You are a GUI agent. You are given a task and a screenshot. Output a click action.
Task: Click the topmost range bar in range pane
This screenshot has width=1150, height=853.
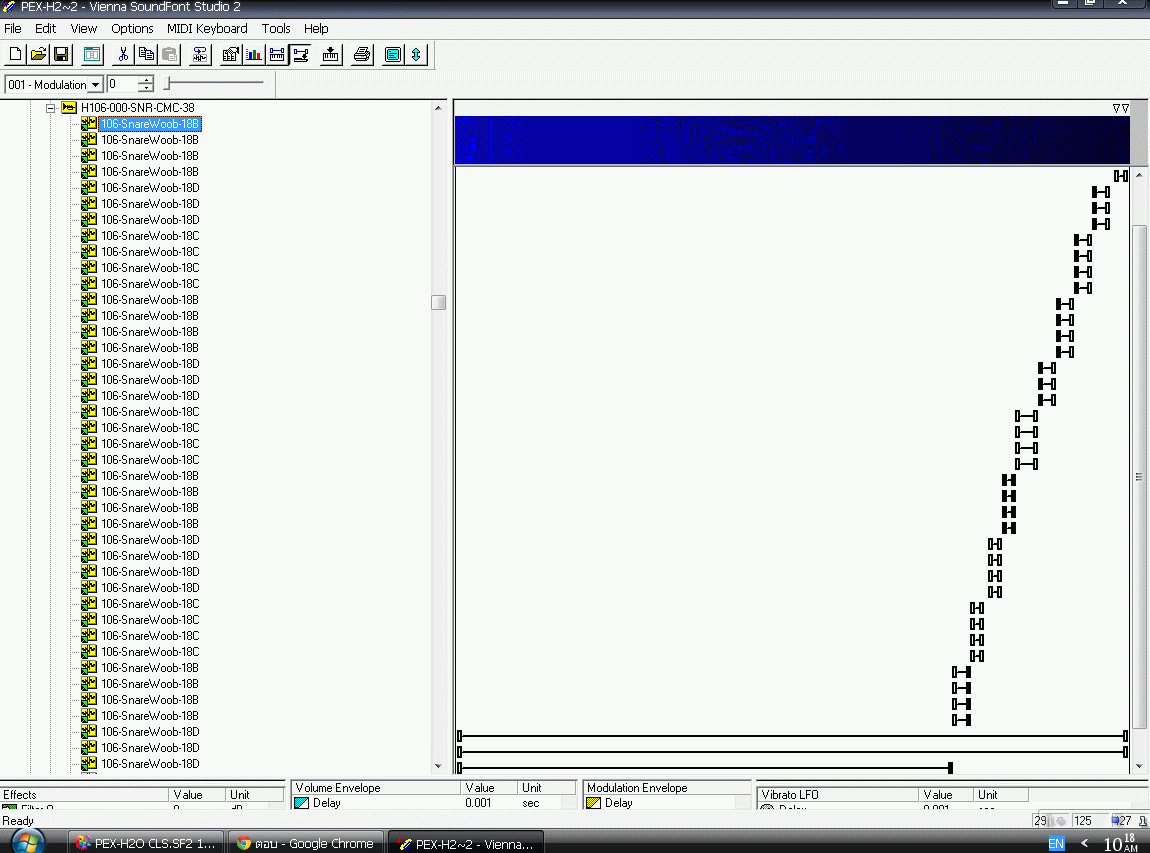point(1121,176)
